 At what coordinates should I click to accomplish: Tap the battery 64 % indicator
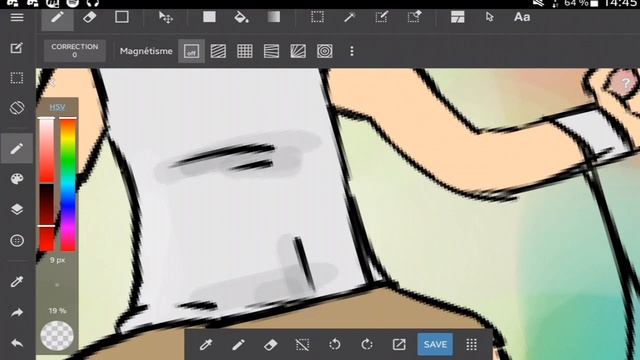click(x=581, y=3)
